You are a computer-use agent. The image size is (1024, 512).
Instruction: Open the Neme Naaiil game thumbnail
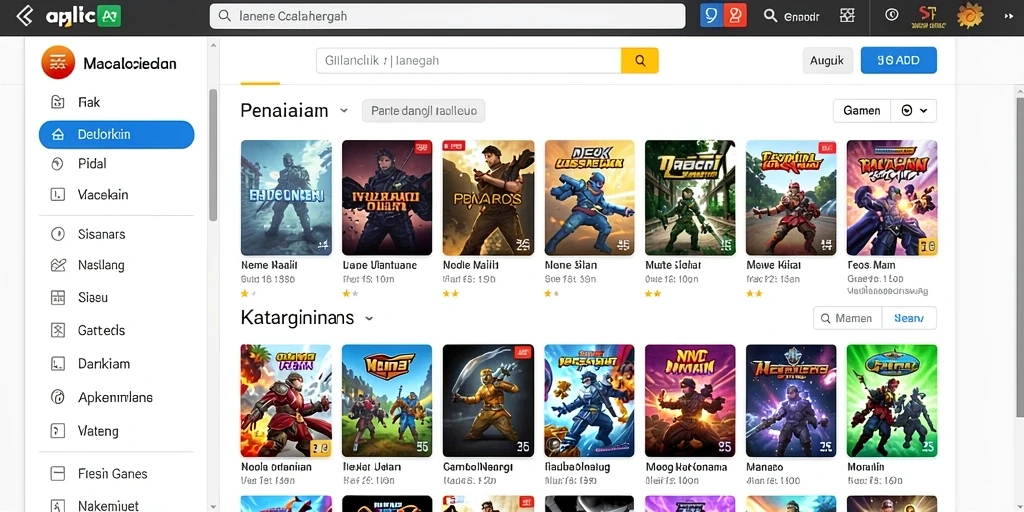(x=286, y=197)
